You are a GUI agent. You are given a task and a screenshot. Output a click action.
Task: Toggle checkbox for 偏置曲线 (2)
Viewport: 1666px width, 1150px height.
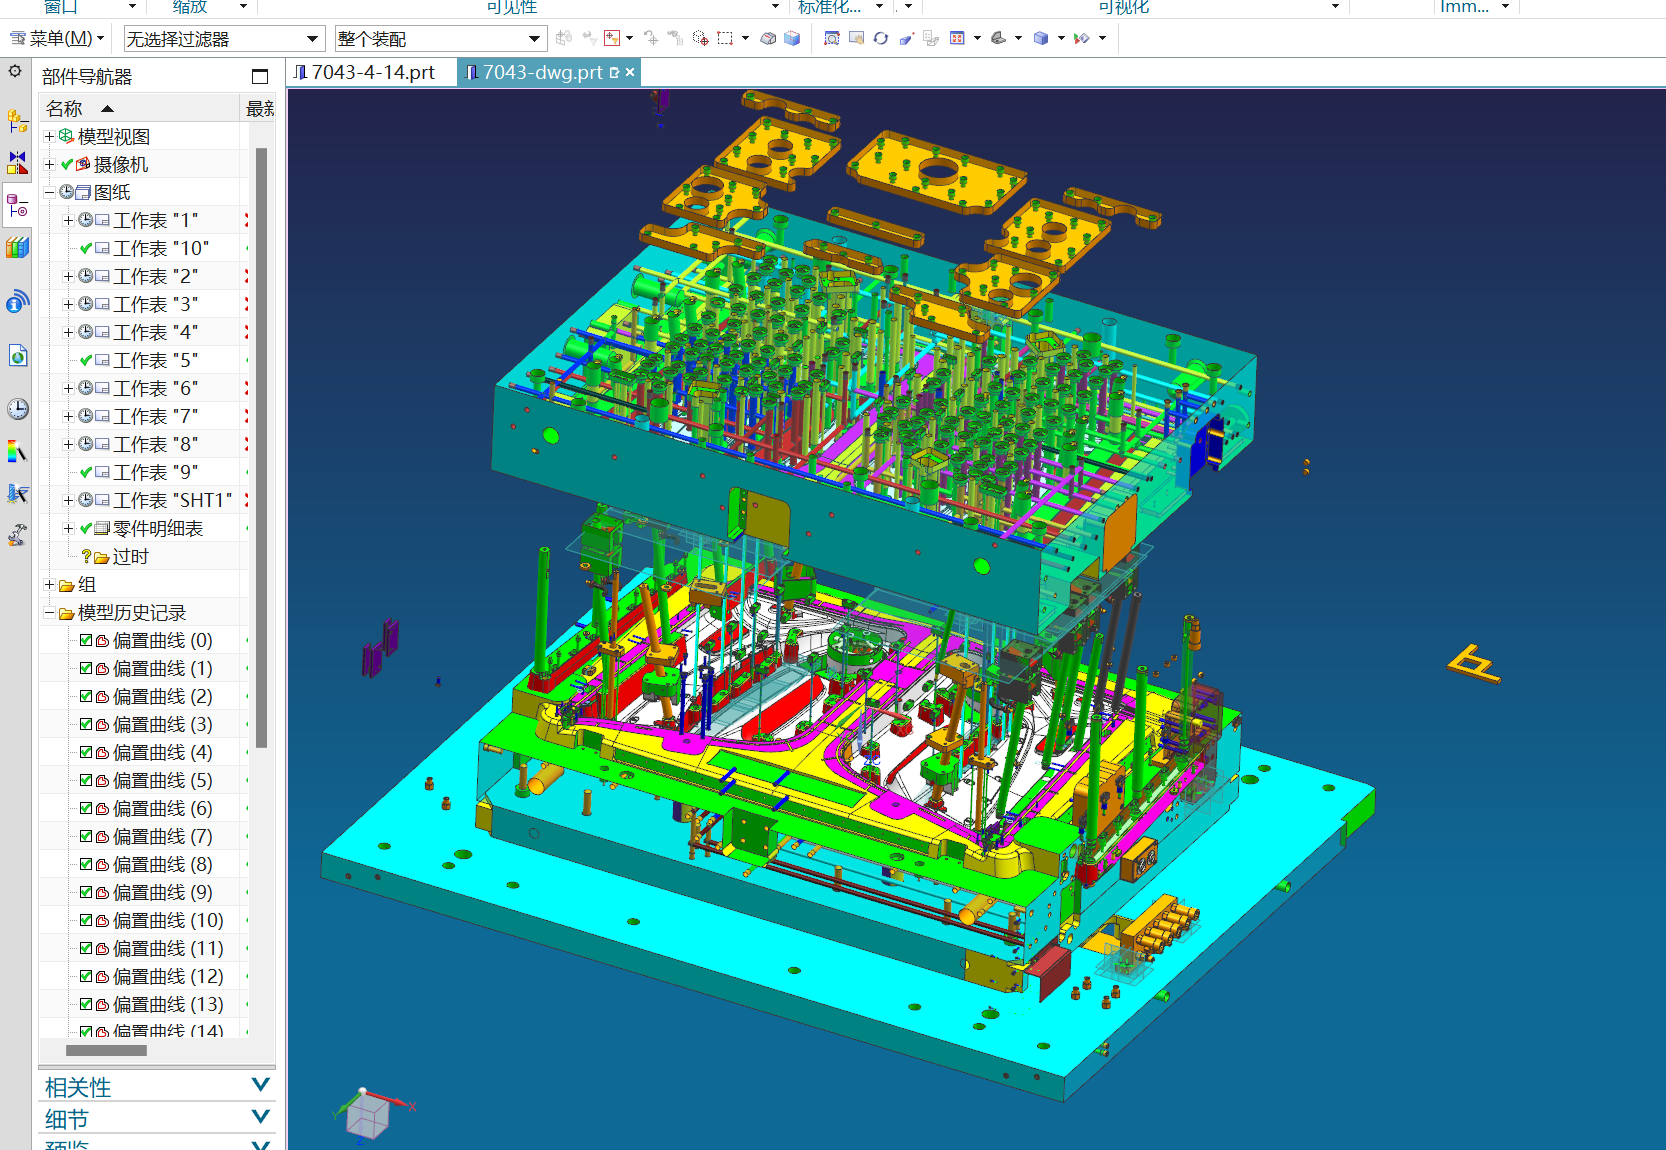point(86,696)
